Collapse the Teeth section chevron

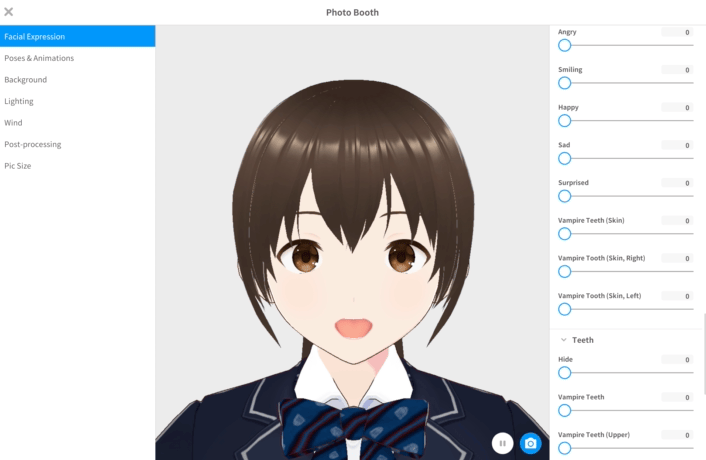click(563, 340)
